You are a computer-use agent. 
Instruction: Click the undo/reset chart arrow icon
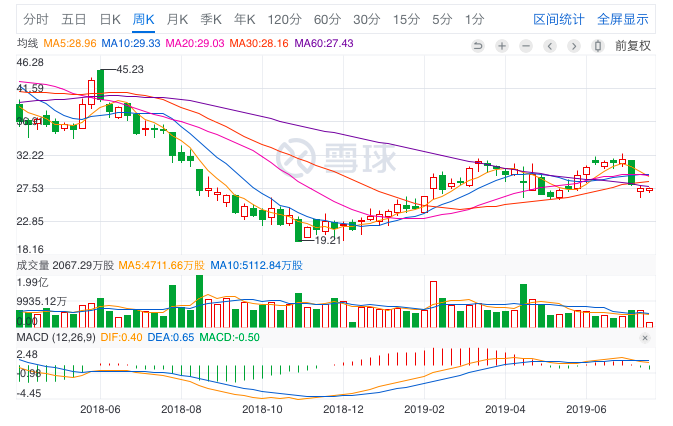pos(478,46)
